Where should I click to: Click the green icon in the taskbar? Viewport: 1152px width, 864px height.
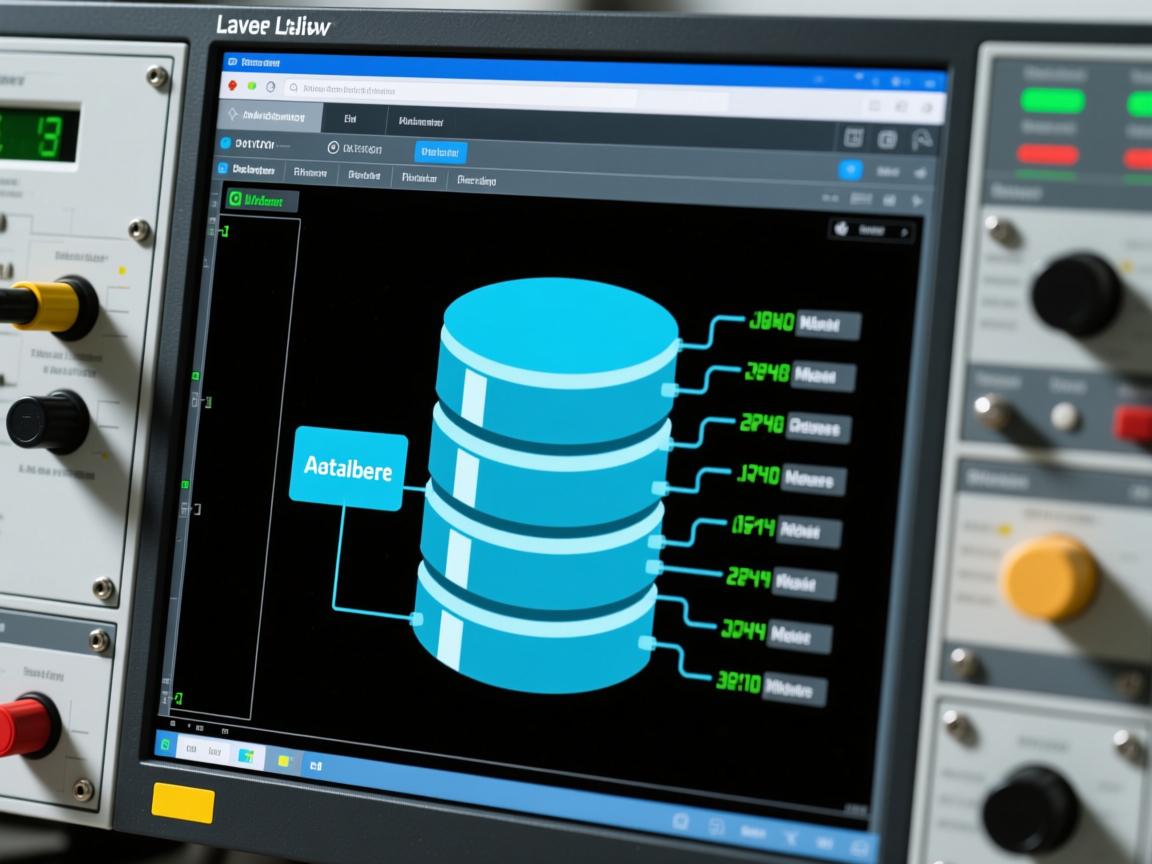coord(166,745)
